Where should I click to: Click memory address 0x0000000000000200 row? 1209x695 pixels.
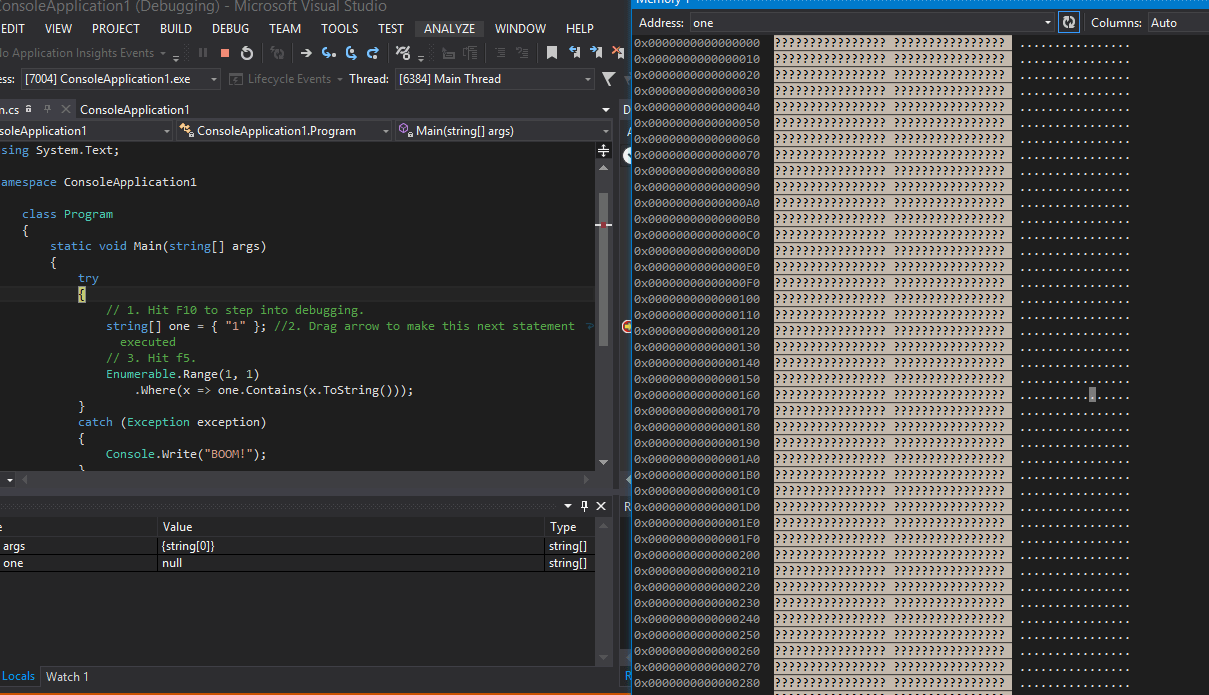tap(882, 555)
